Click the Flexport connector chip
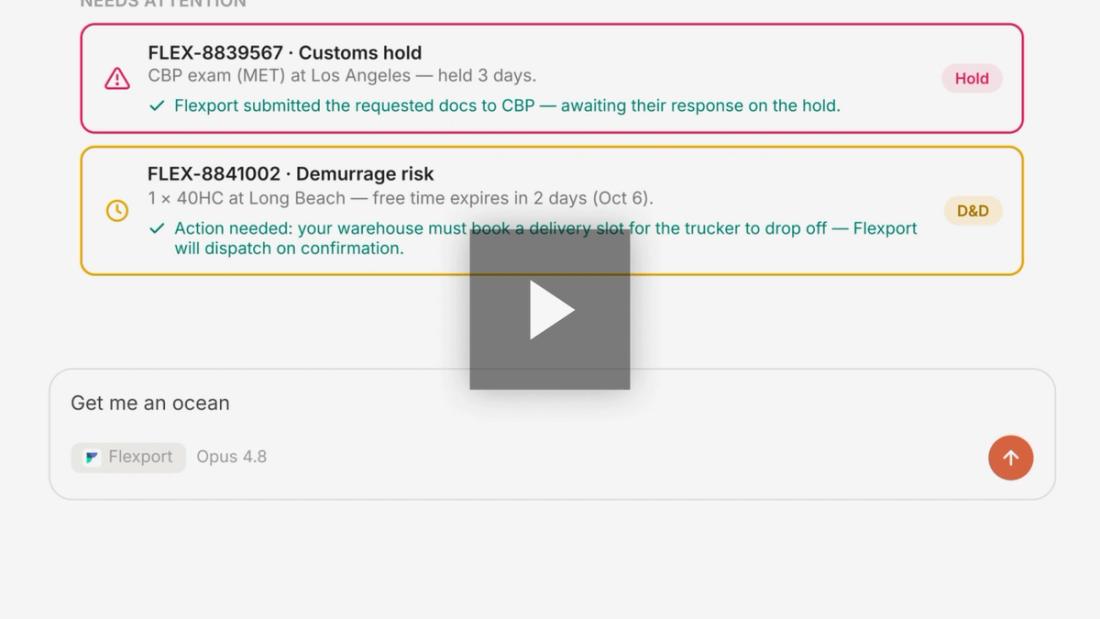Image resolution: width=1100 pixels, height=619 pixels. coord(128,457)
